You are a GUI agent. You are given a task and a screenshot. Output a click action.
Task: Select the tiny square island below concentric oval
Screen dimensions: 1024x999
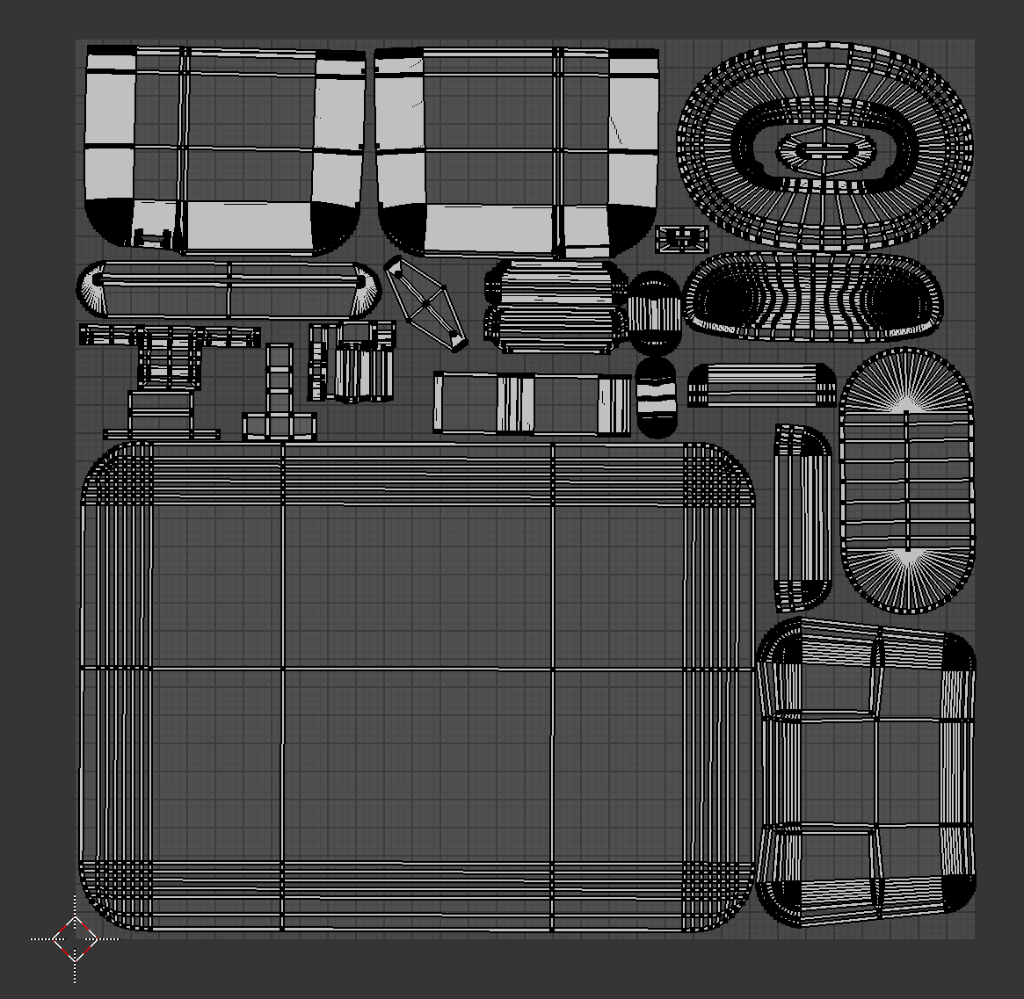pos(682,239)
